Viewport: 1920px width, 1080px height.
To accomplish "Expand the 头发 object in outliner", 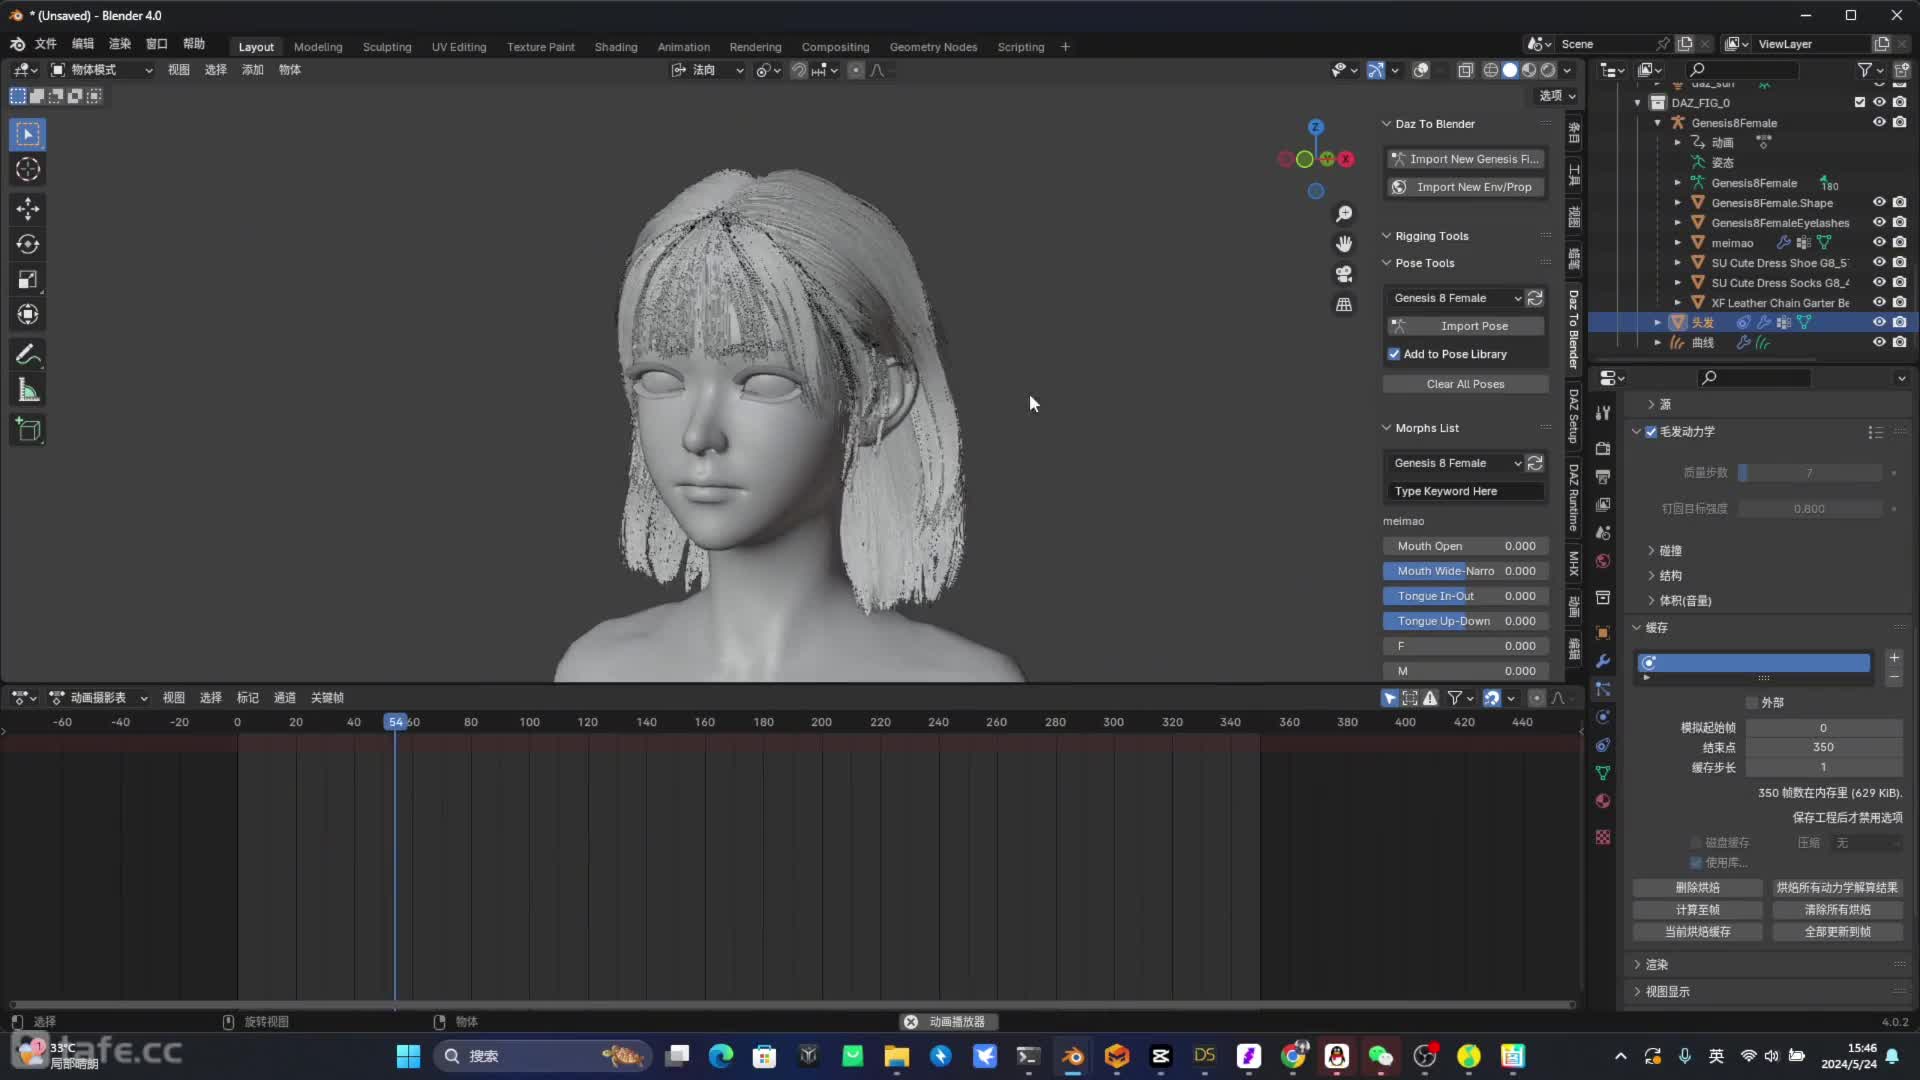I will (1658, 322).
